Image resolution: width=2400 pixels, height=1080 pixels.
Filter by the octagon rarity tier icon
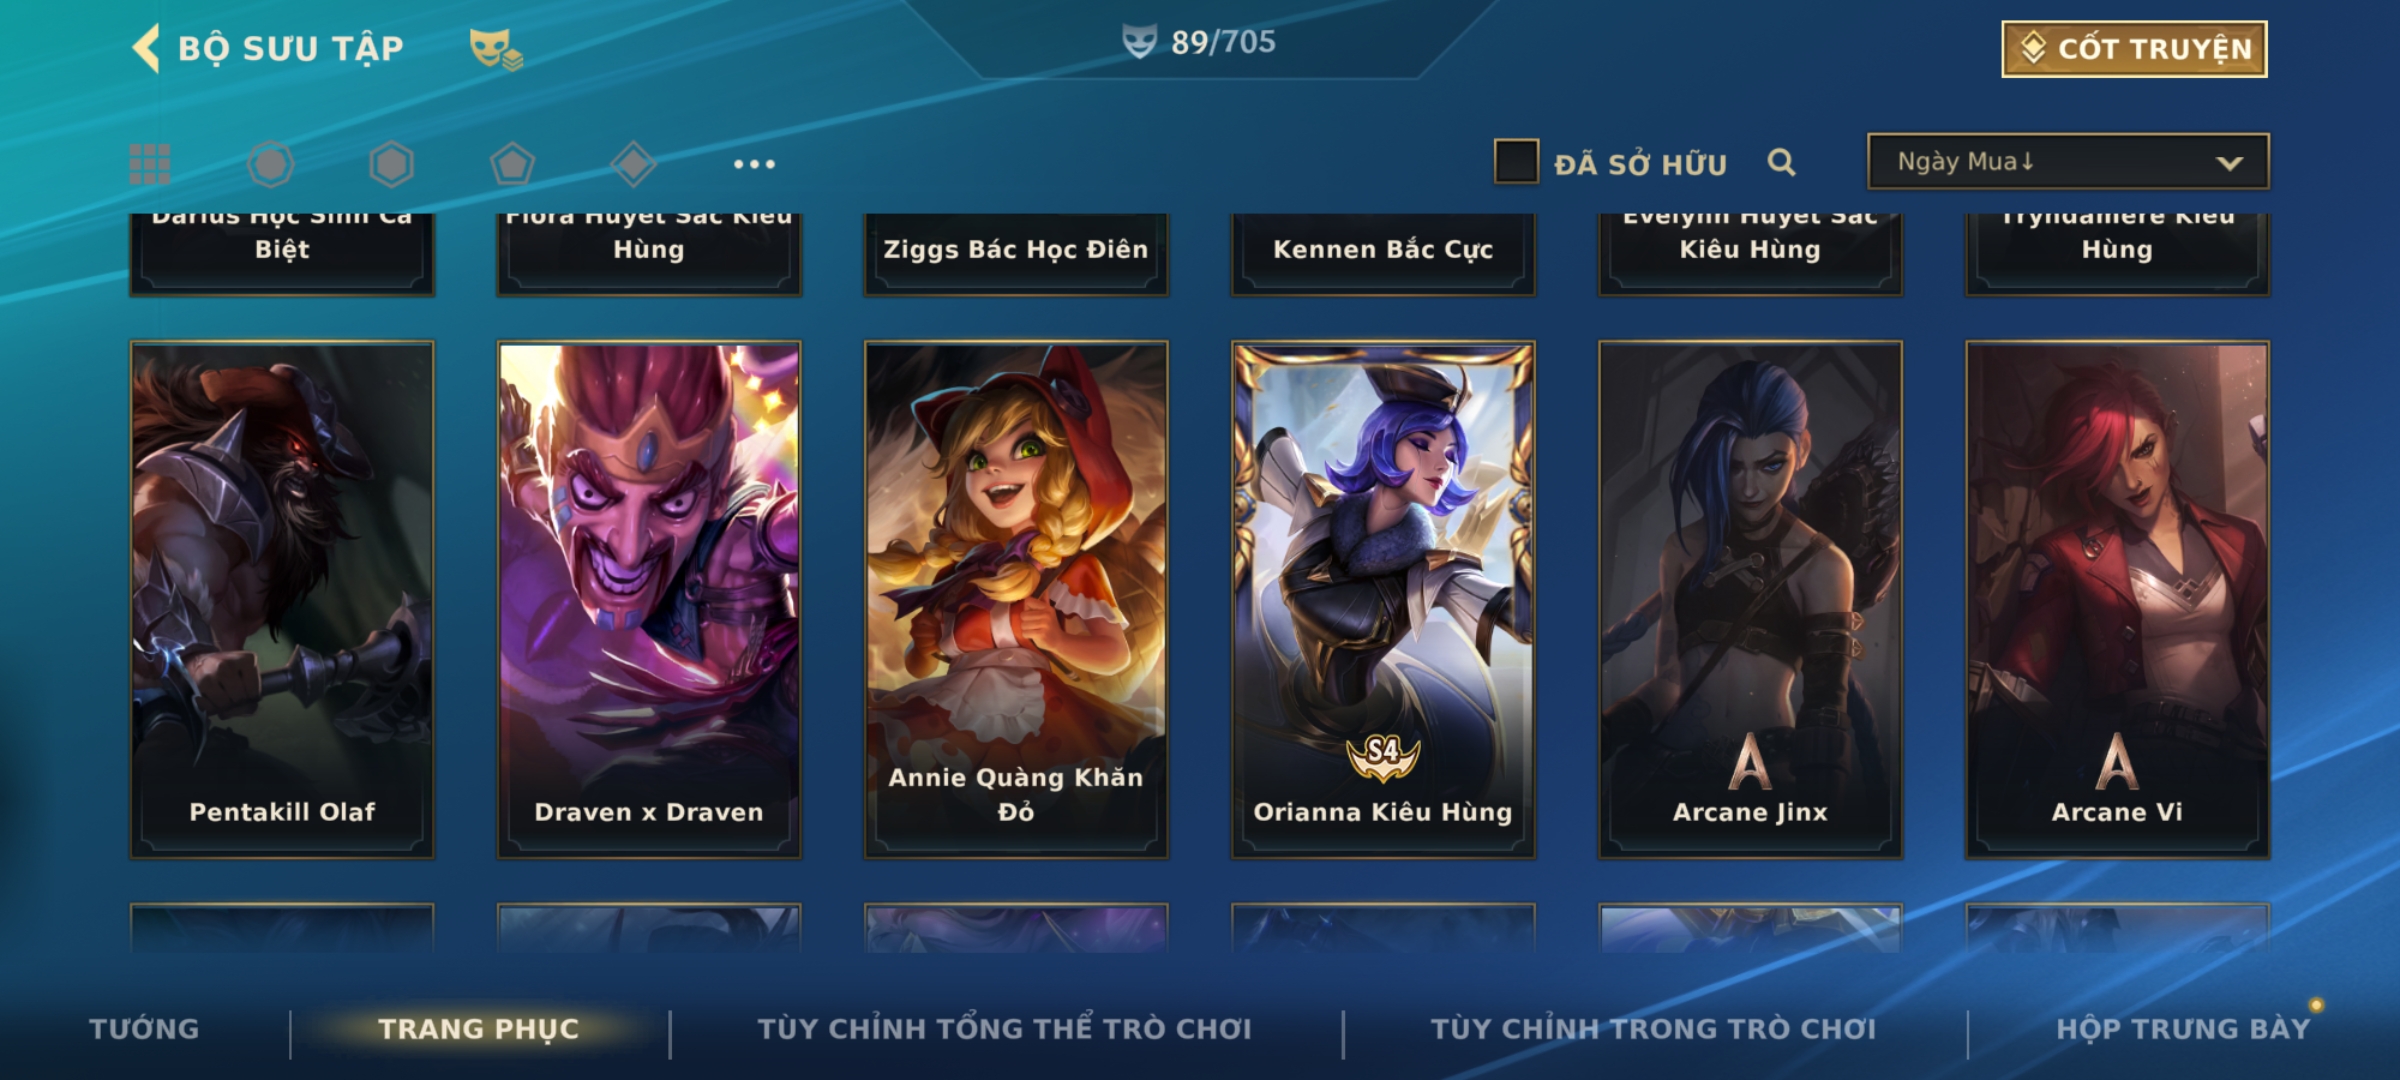pyautogui.click(x=271, y=164)
